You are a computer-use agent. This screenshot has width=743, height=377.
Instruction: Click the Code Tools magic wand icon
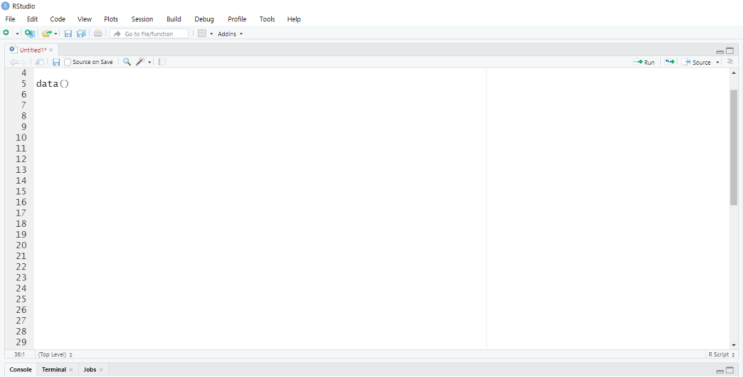click(140, 62)
